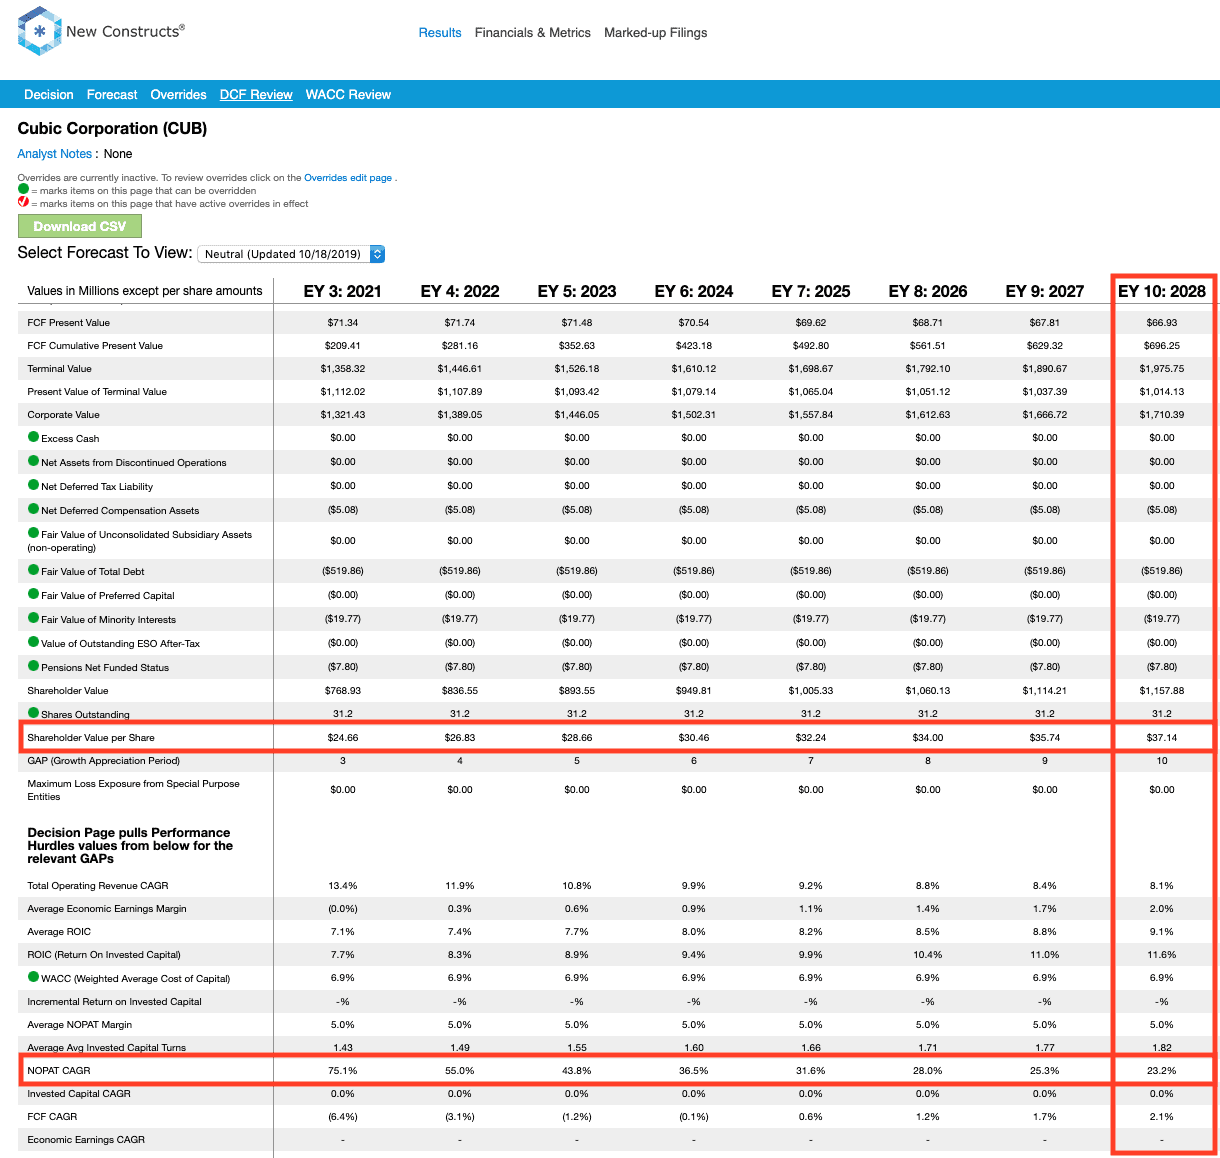Click the $1,710.39 Corporate Value cell

(1162, 414)
